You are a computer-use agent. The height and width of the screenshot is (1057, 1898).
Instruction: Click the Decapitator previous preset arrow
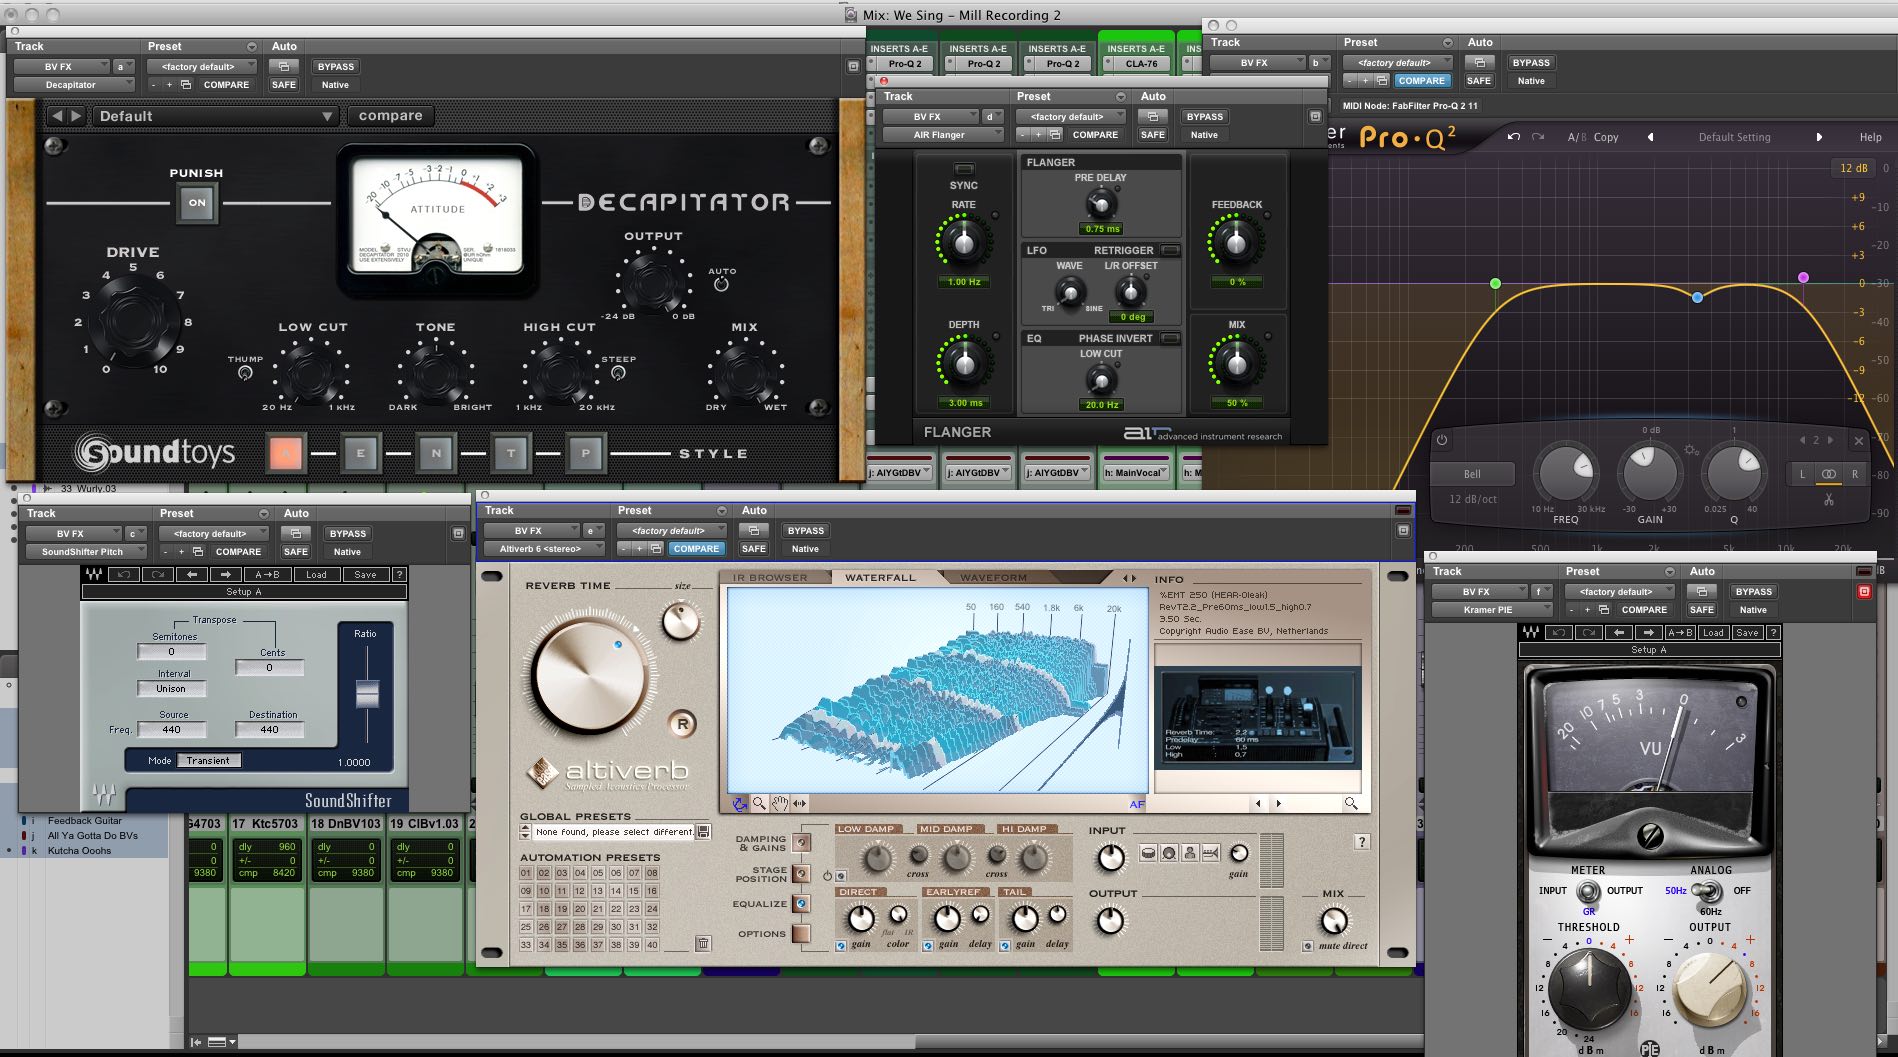tap(57, 116)
